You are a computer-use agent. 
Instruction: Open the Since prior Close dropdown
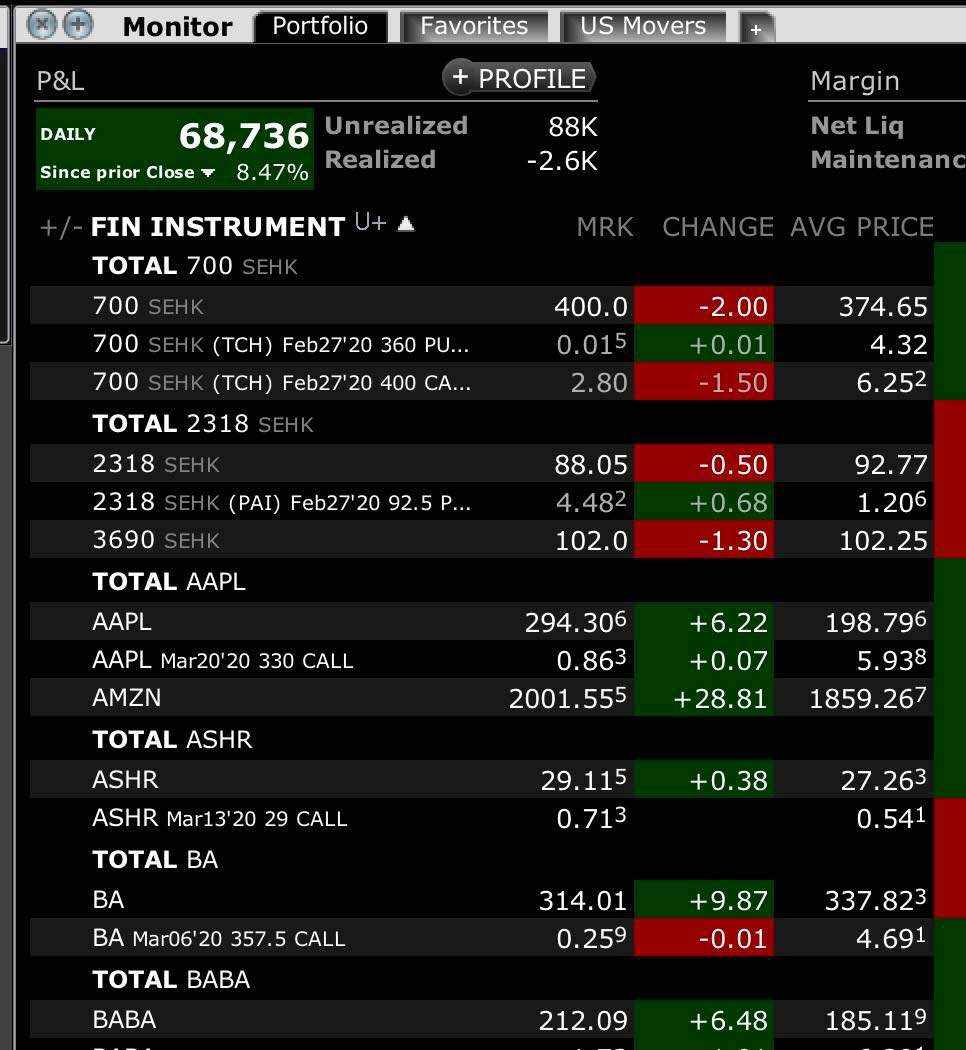tap(208, 173)
